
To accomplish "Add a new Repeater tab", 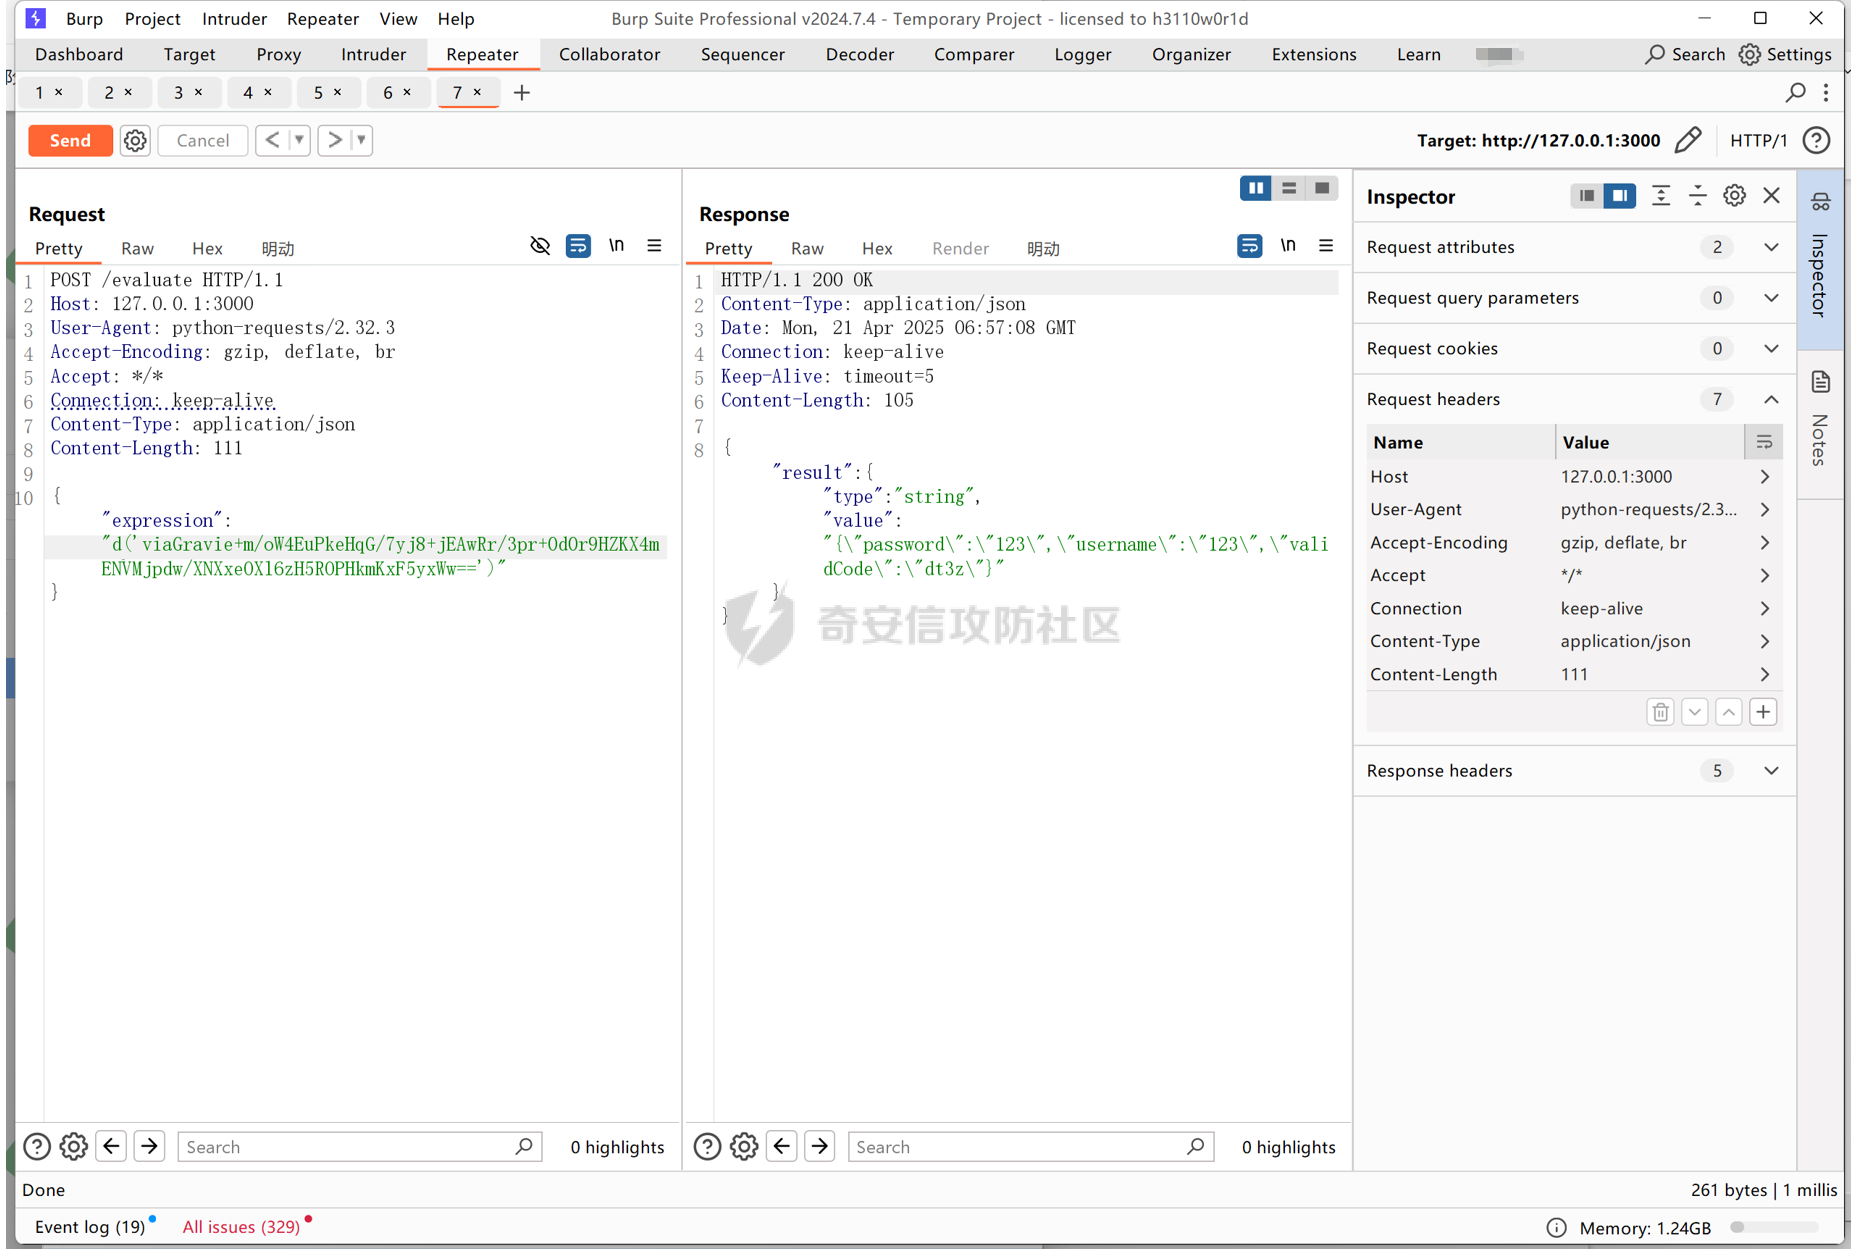I will click(521, 93).
